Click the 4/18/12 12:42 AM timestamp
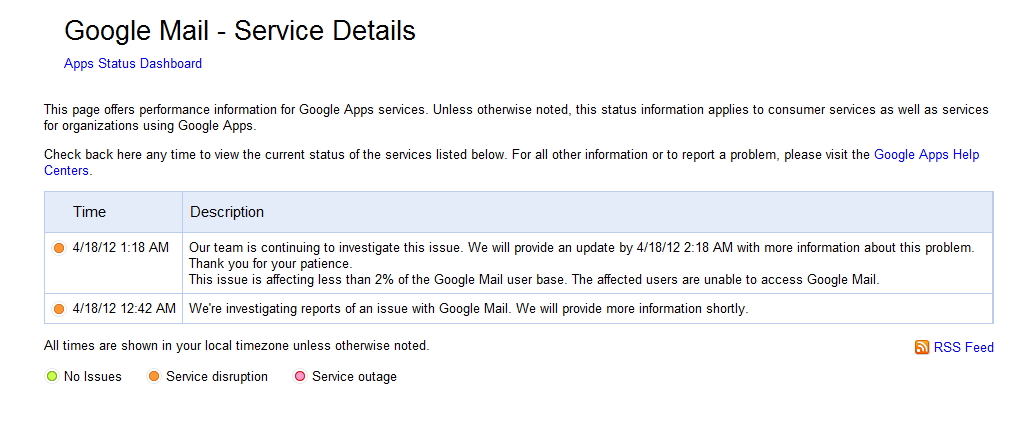Image resolution: width=1034 pixels, height=421 pixels. 124,309
